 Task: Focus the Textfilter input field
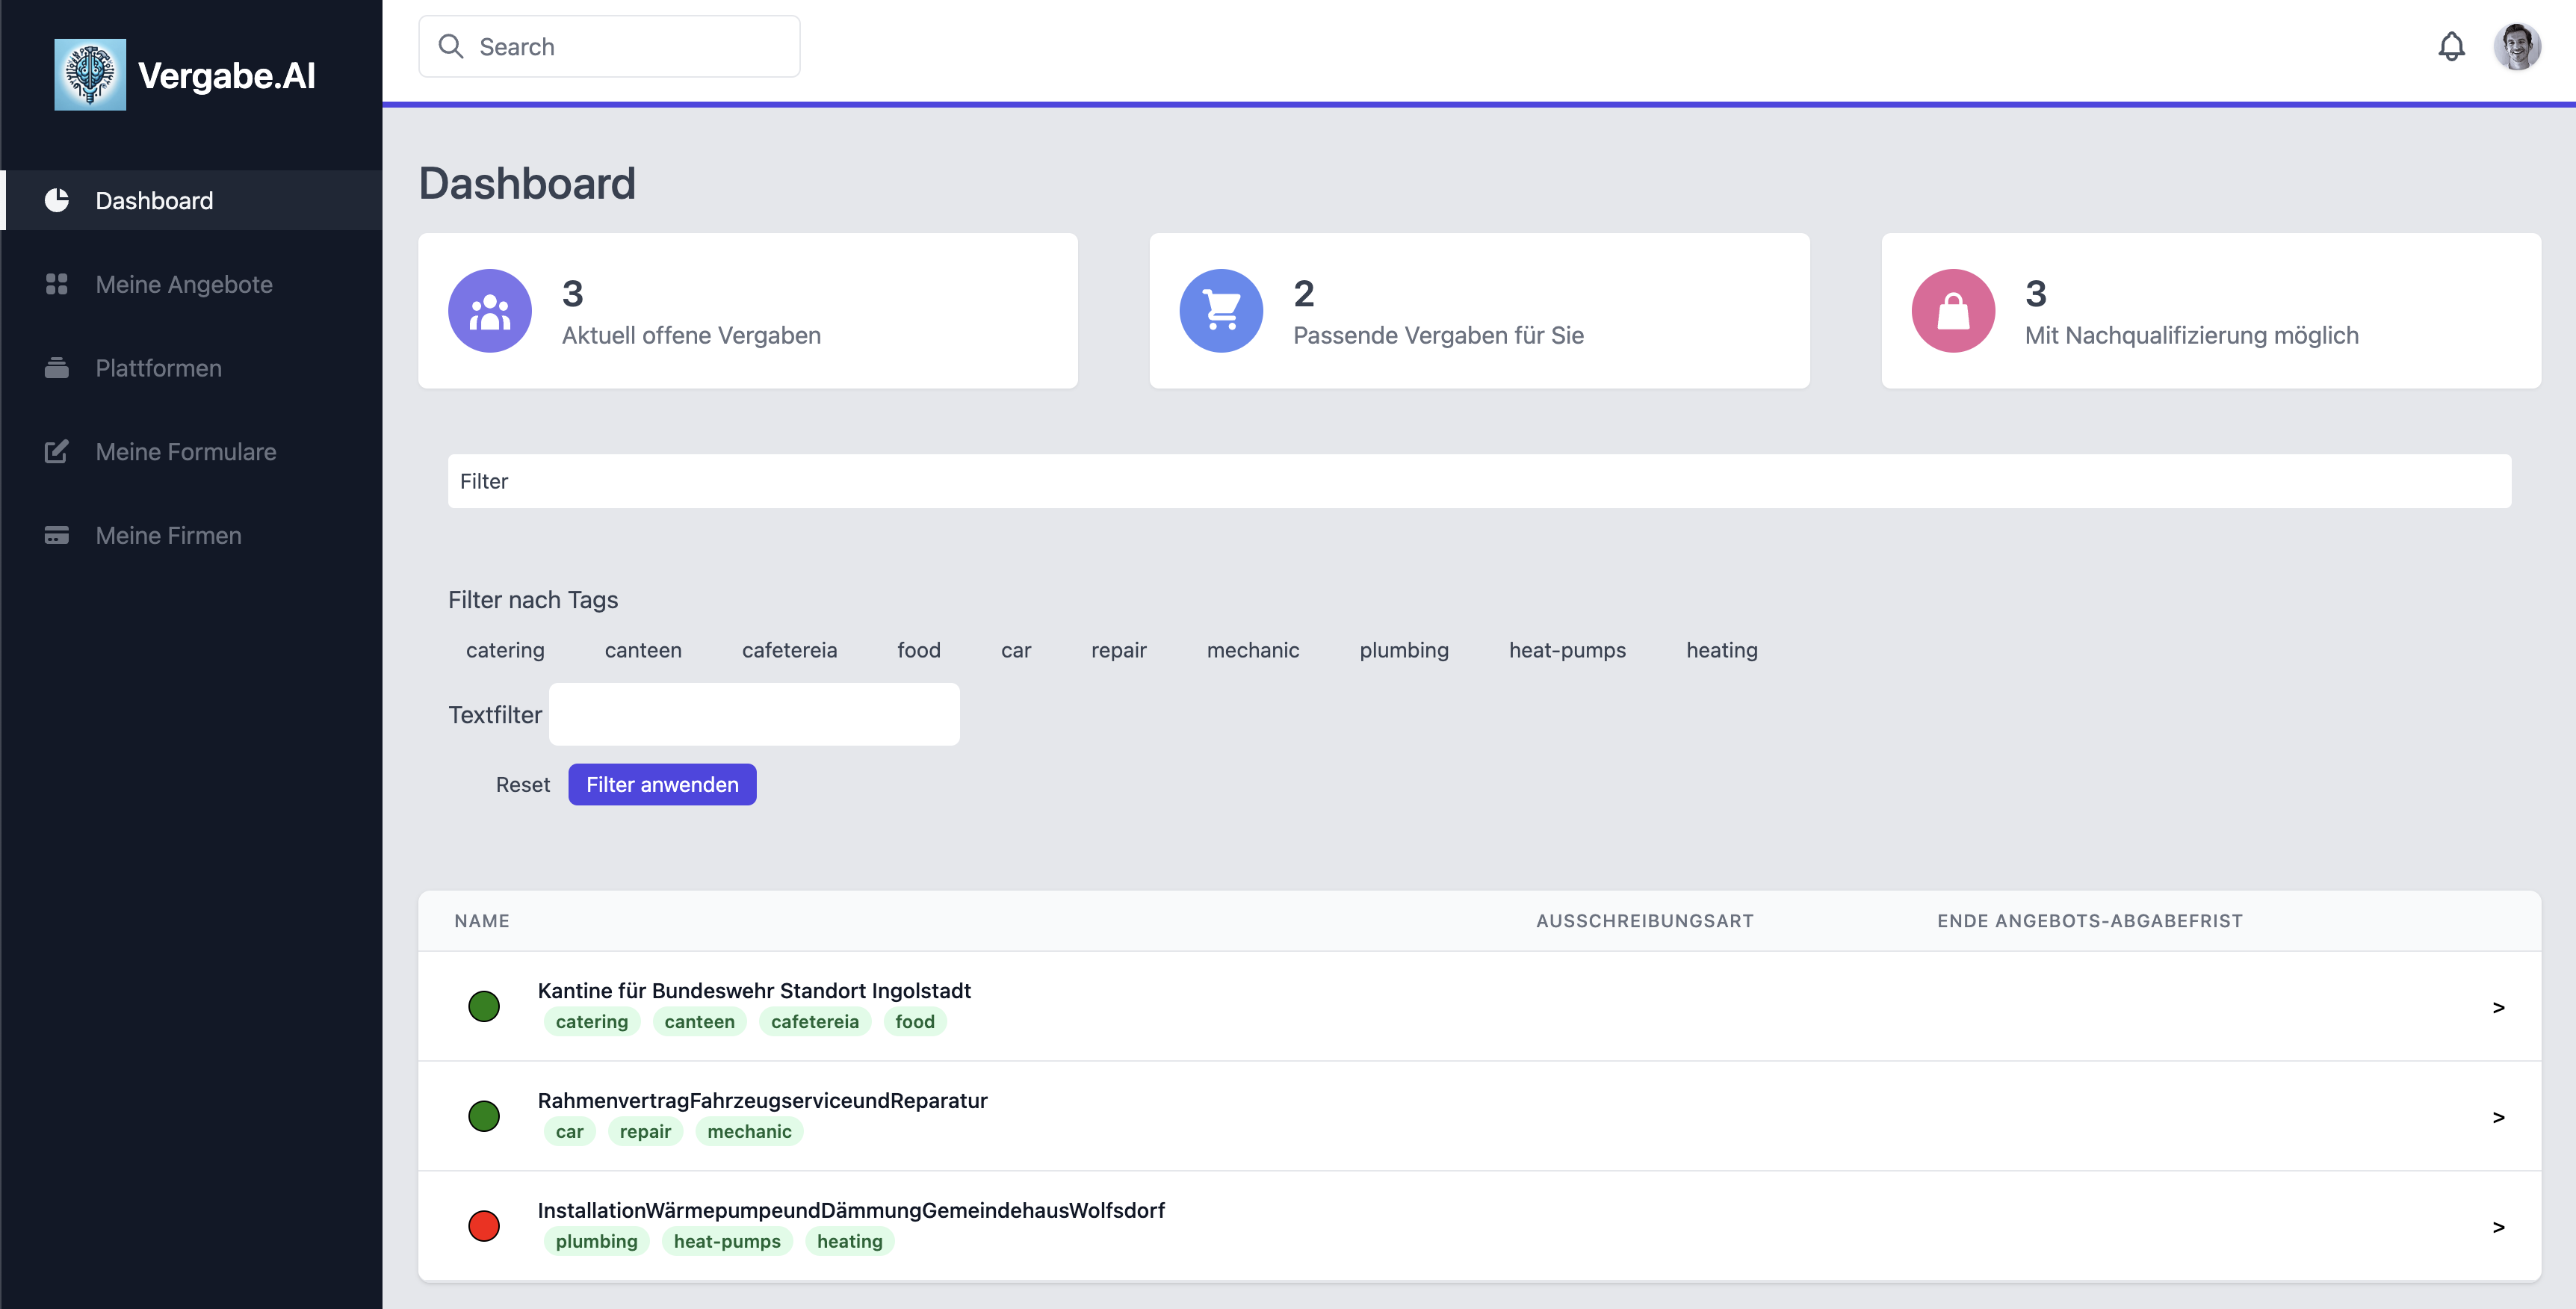[x=754, y=714]
